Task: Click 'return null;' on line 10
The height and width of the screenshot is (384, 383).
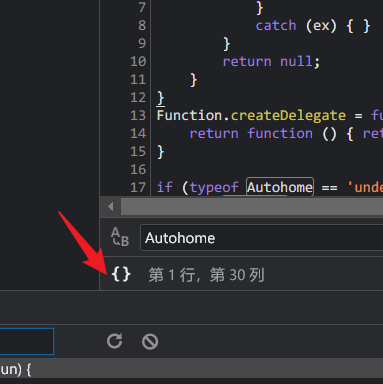Action: [x=271, y=61]
